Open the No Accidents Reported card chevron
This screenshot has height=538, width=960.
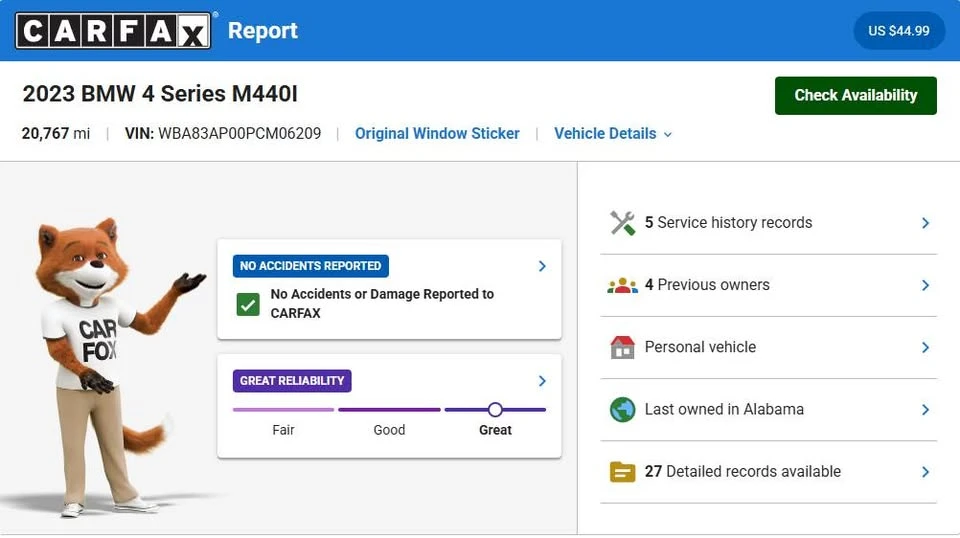(542, 266)
